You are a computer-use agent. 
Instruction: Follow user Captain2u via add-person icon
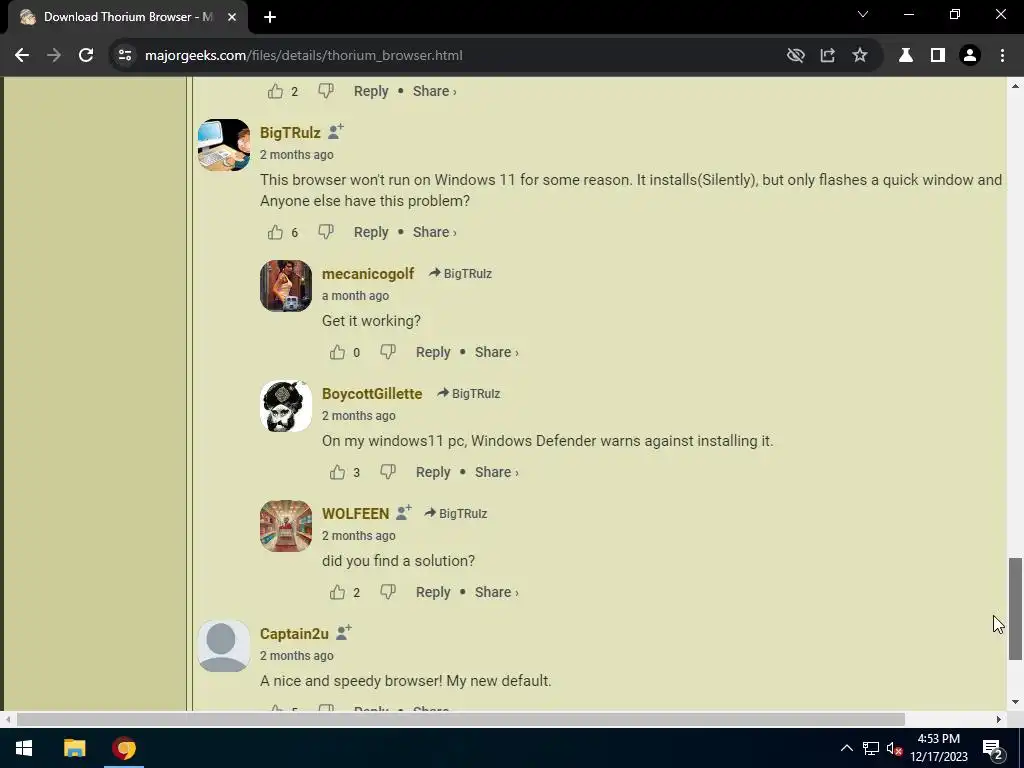344,633
